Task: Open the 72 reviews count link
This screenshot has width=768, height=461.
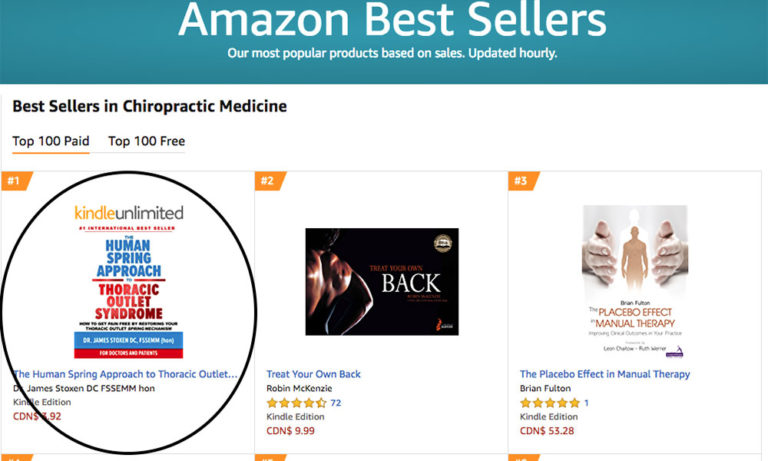Action: click(x=336, y=403)
